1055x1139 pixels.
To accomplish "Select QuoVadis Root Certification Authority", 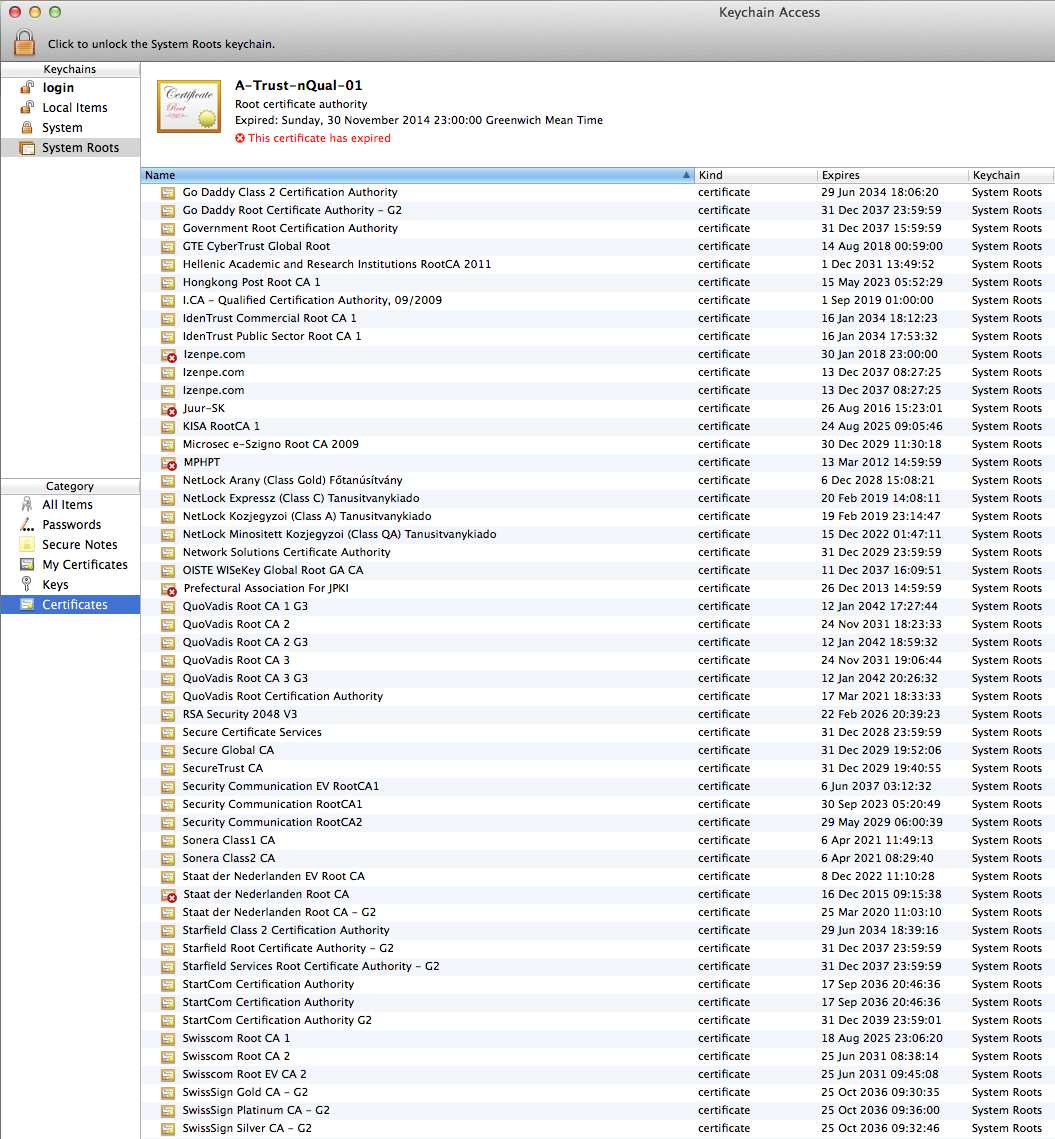I will coord(597,696).
